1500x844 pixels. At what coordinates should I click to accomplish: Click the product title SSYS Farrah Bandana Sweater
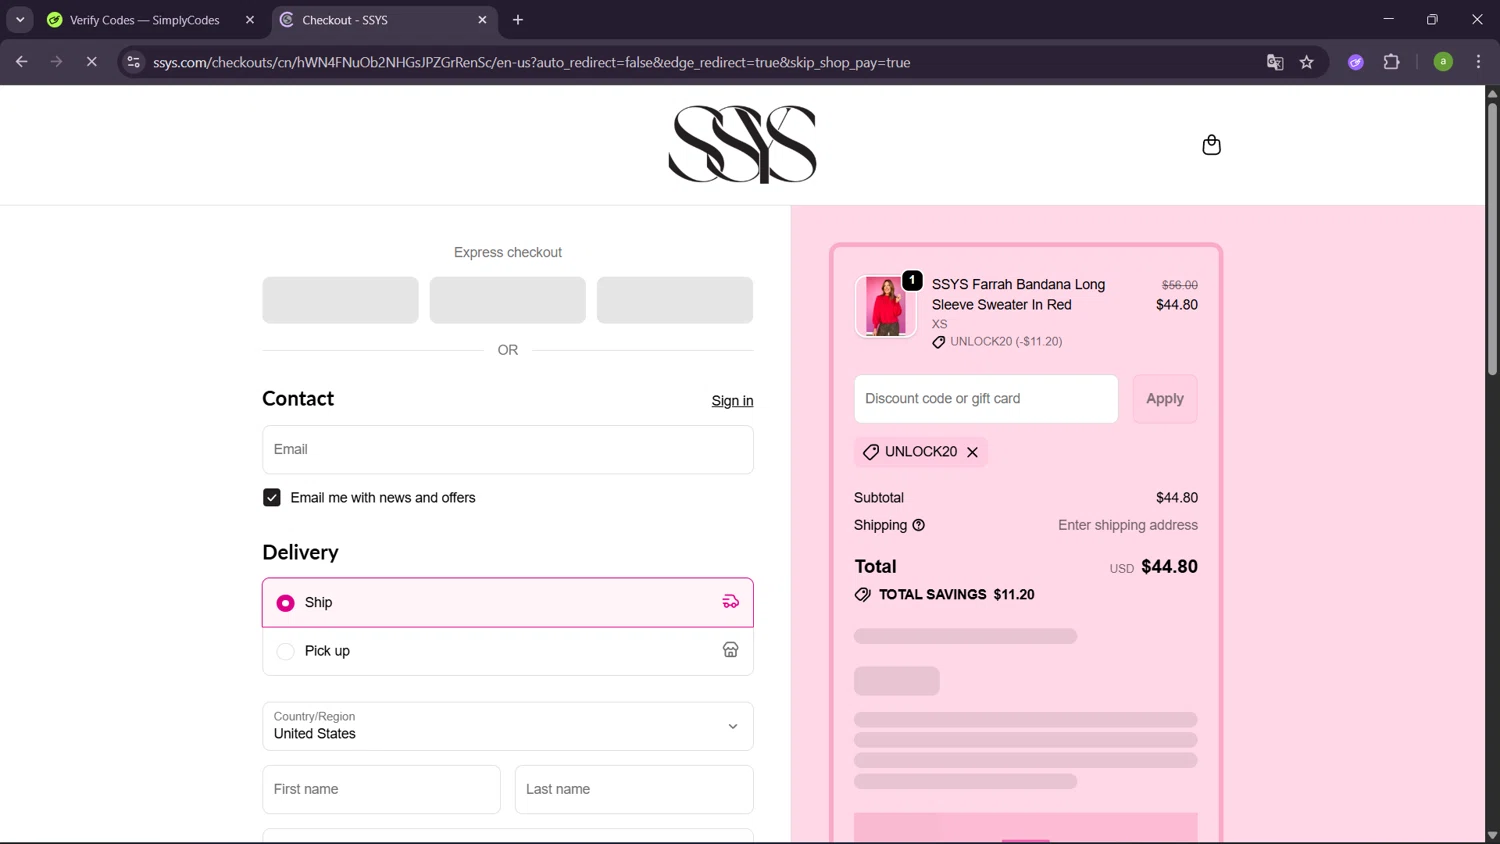point(1018,295)
